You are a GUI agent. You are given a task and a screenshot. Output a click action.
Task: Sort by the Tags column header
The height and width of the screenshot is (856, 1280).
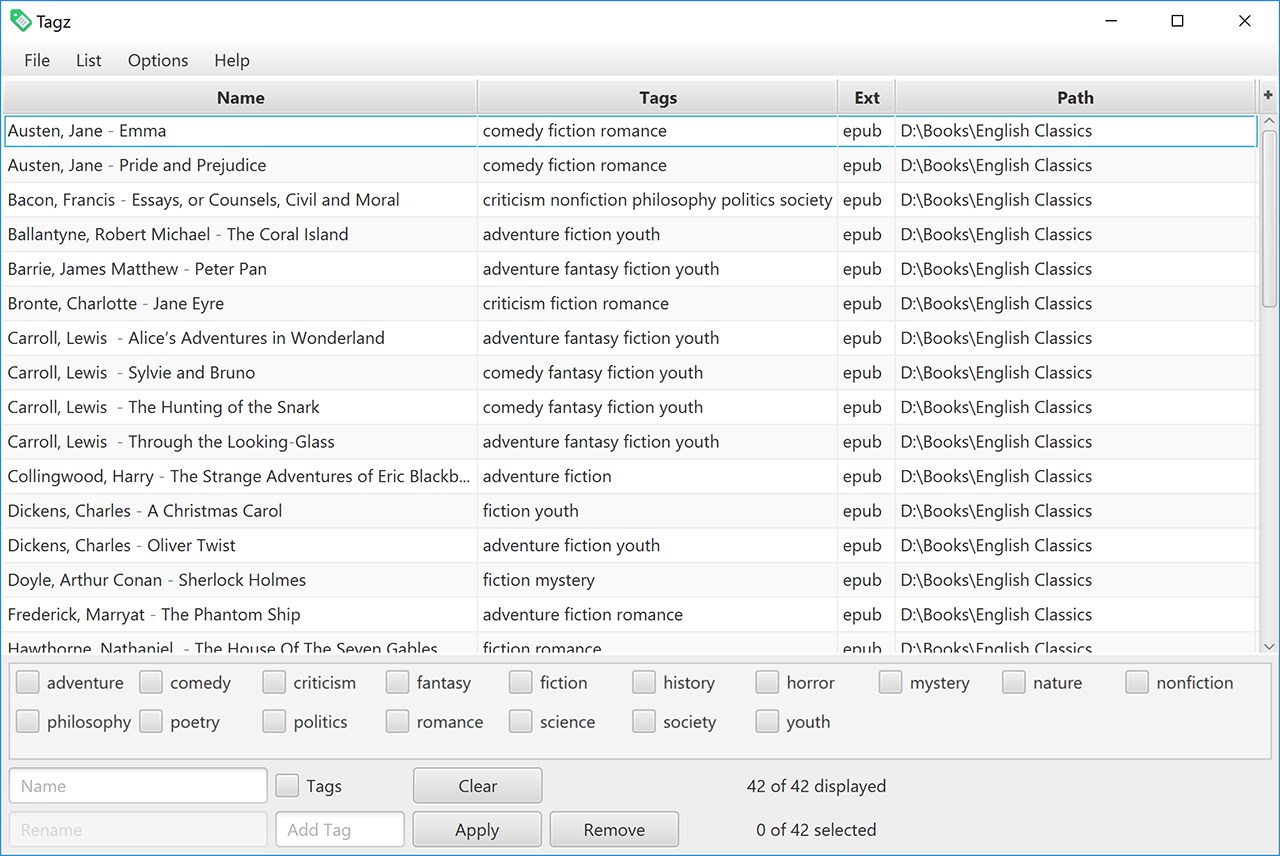click(x=658, y=97)
